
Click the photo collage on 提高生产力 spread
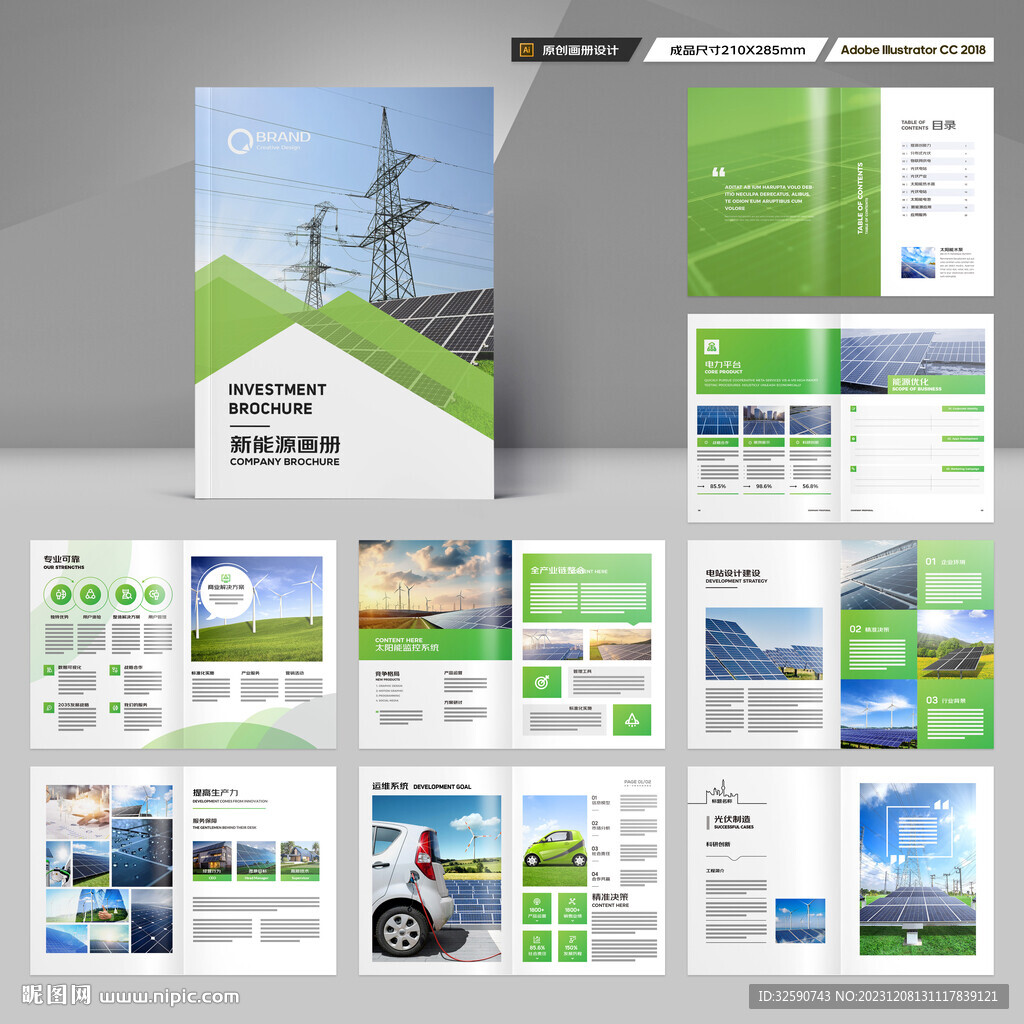coord(109,869)
